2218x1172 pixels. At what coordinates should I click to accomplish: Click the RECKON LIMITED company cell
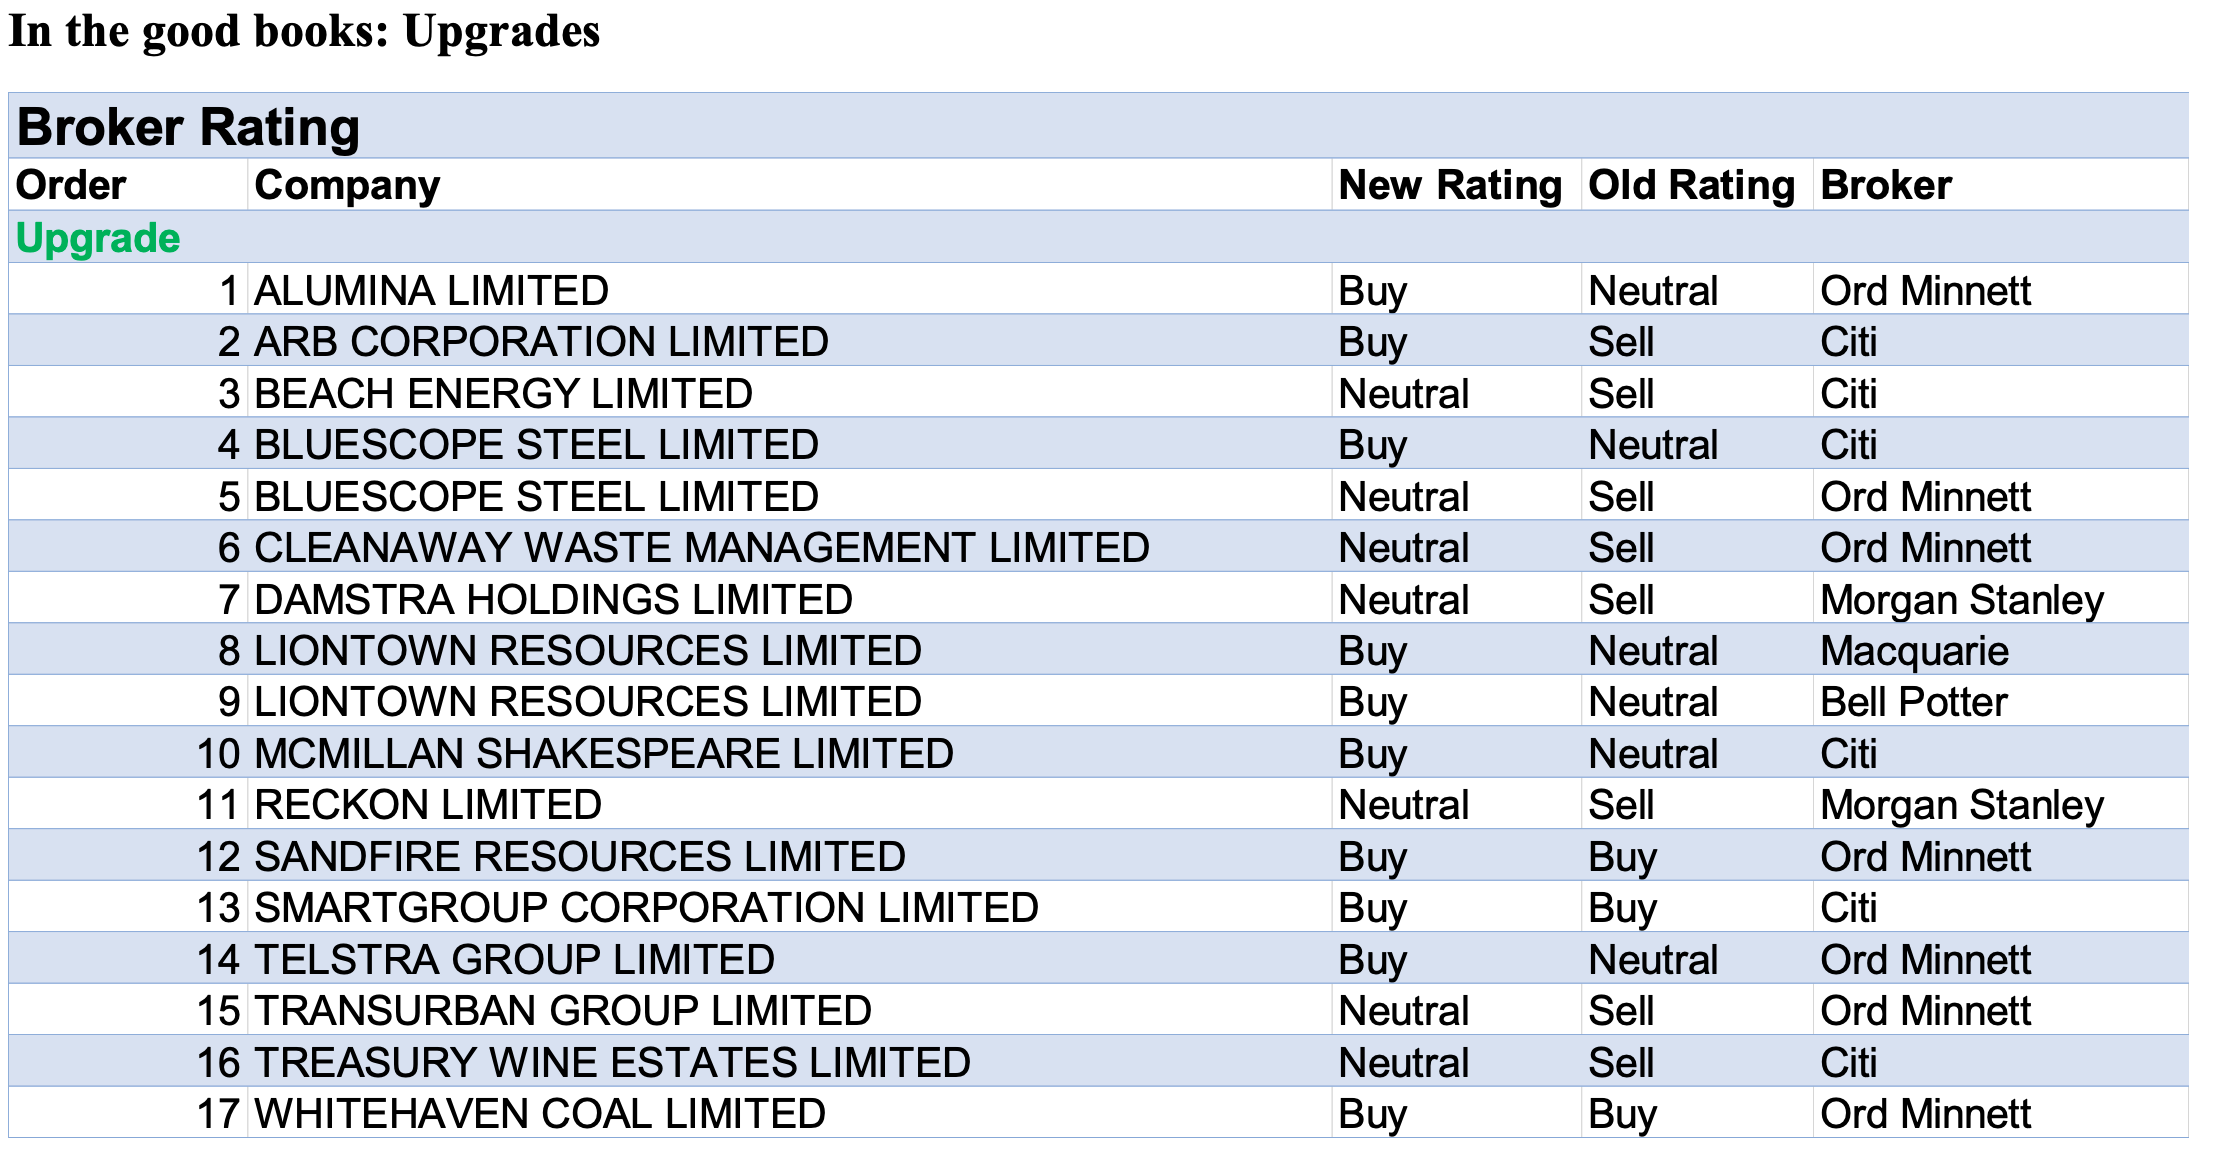click(428, 805)
